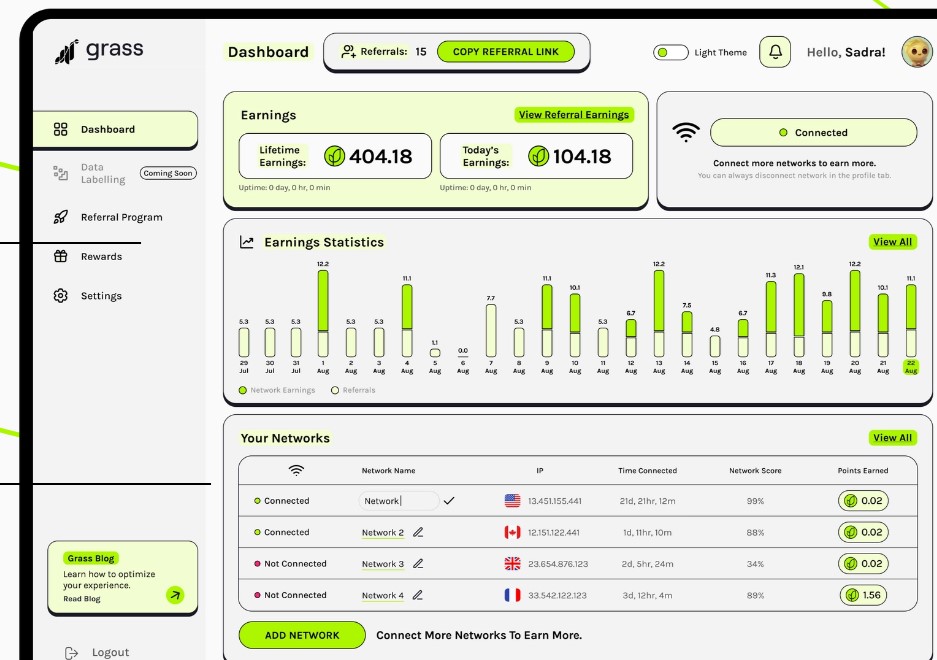
Task: Click IP address 13.451.155.441
Action: coord(555,501)
